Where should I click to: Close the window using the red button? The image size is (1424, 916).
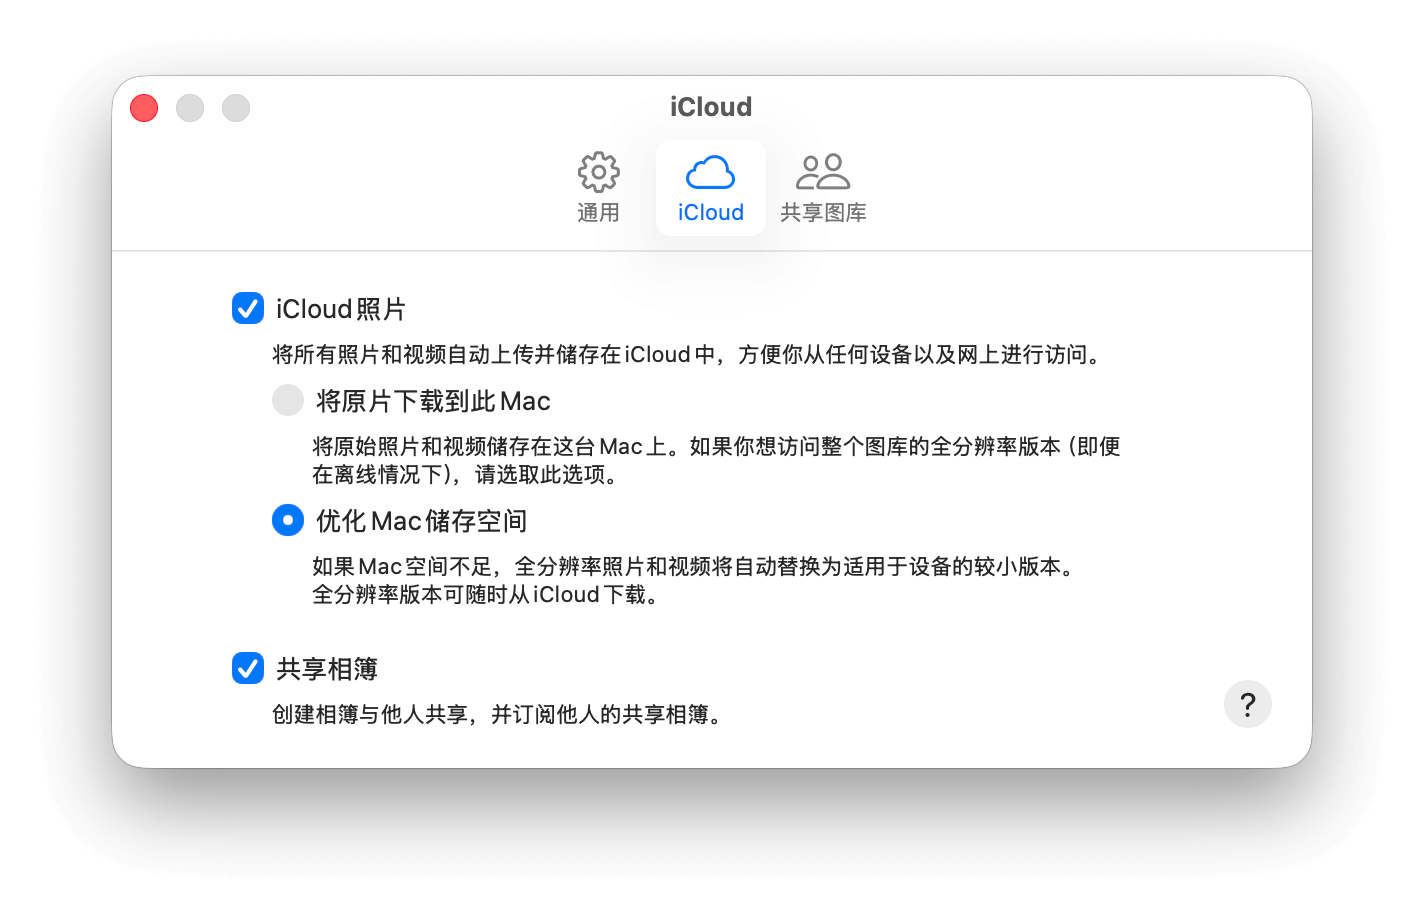[144, 108]
